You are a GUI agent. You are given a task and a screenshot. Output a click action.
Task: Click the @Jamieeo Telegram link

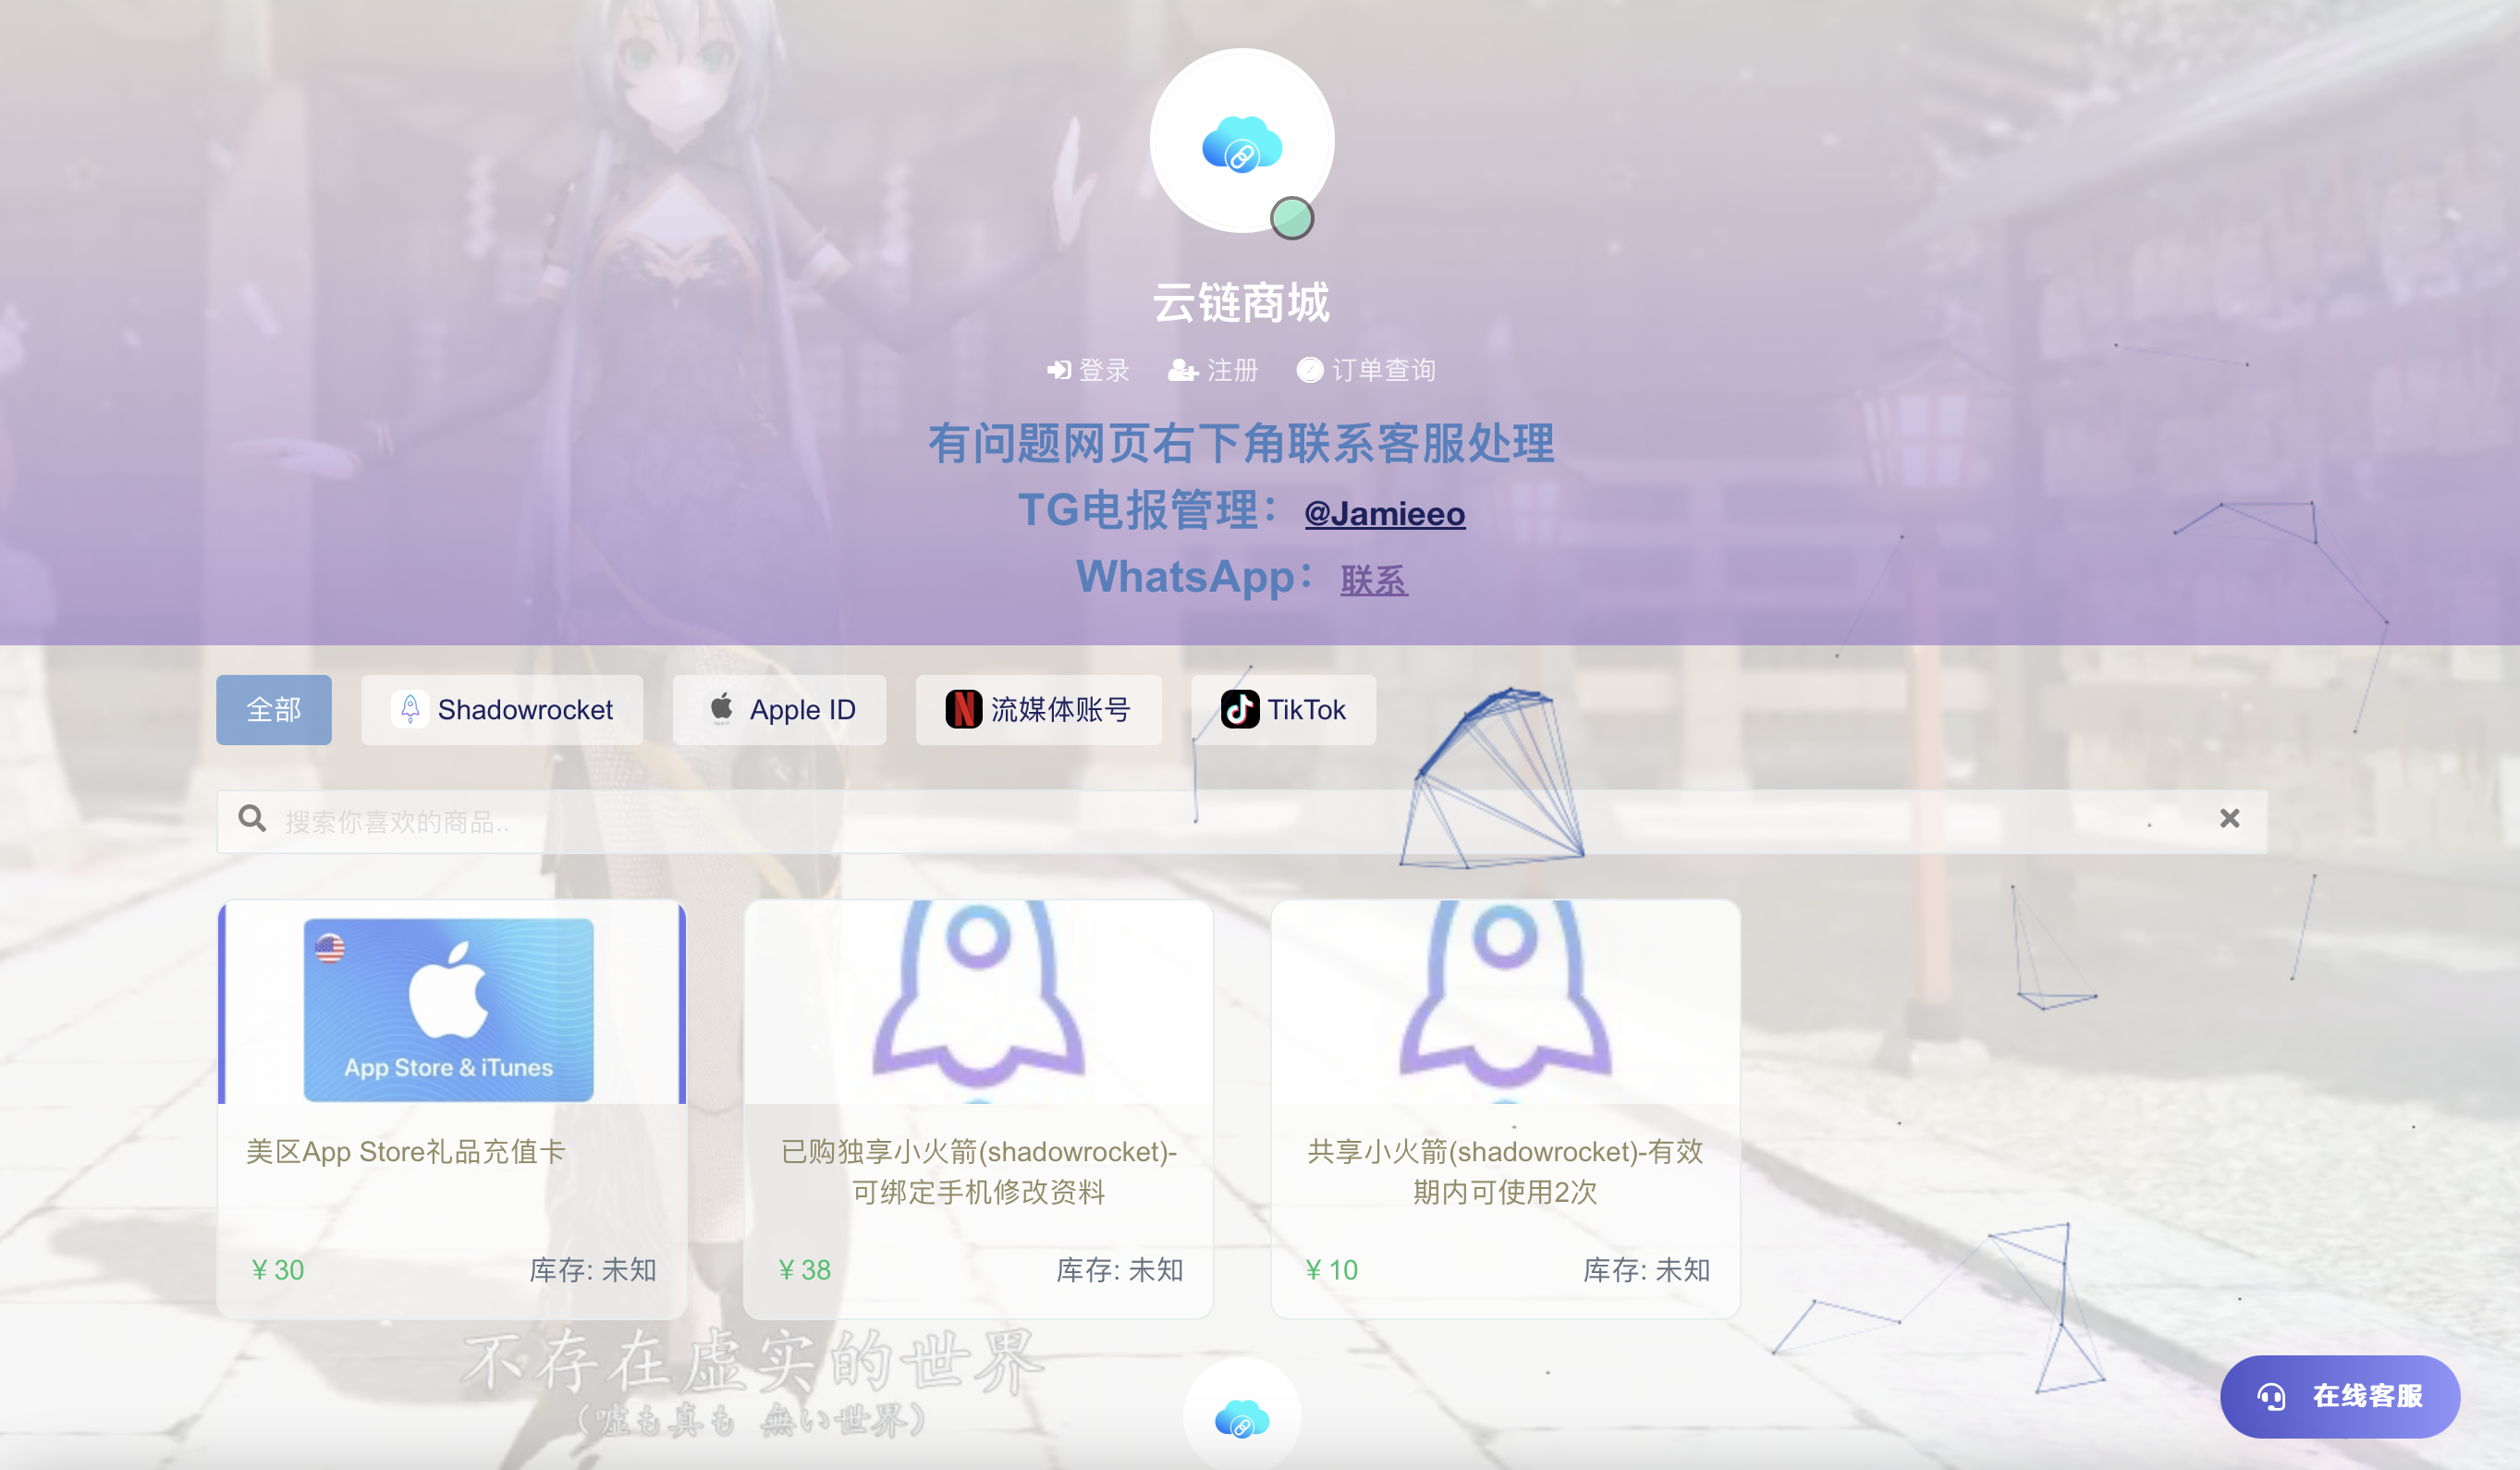coord(1383,511)
